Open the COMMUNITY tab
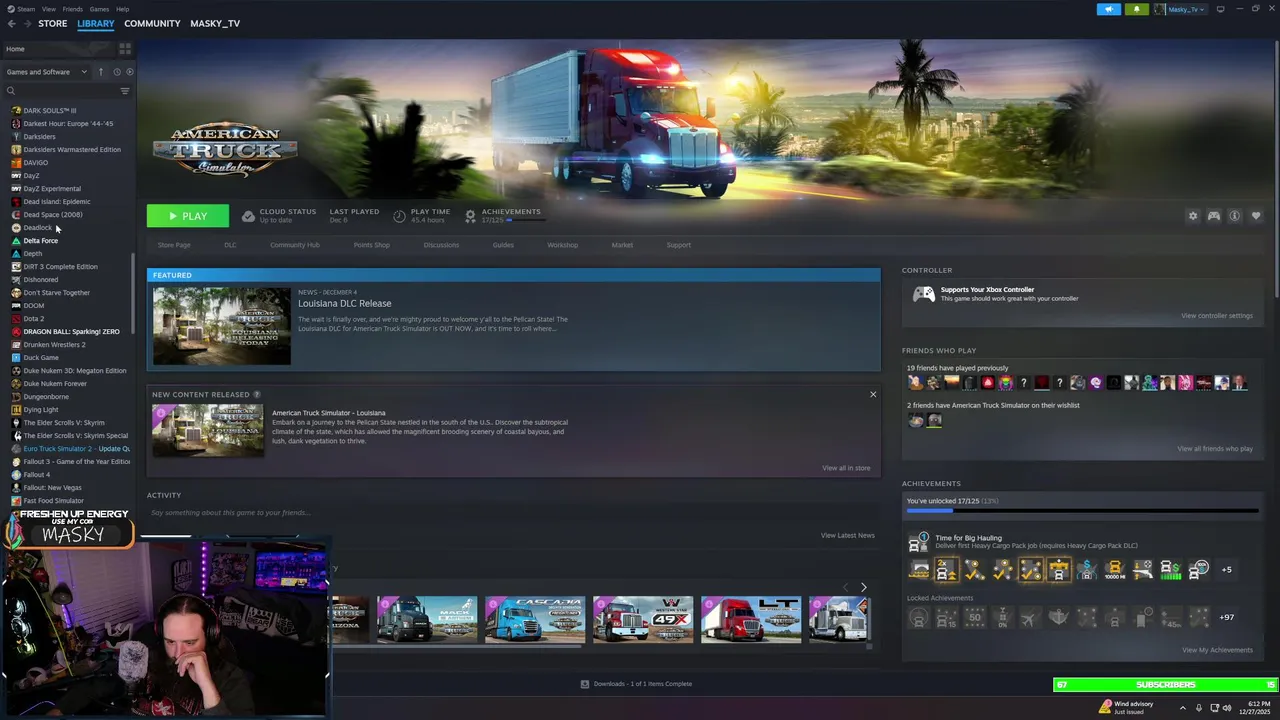This screenshot has height=720, width=1280. [152, 23]
